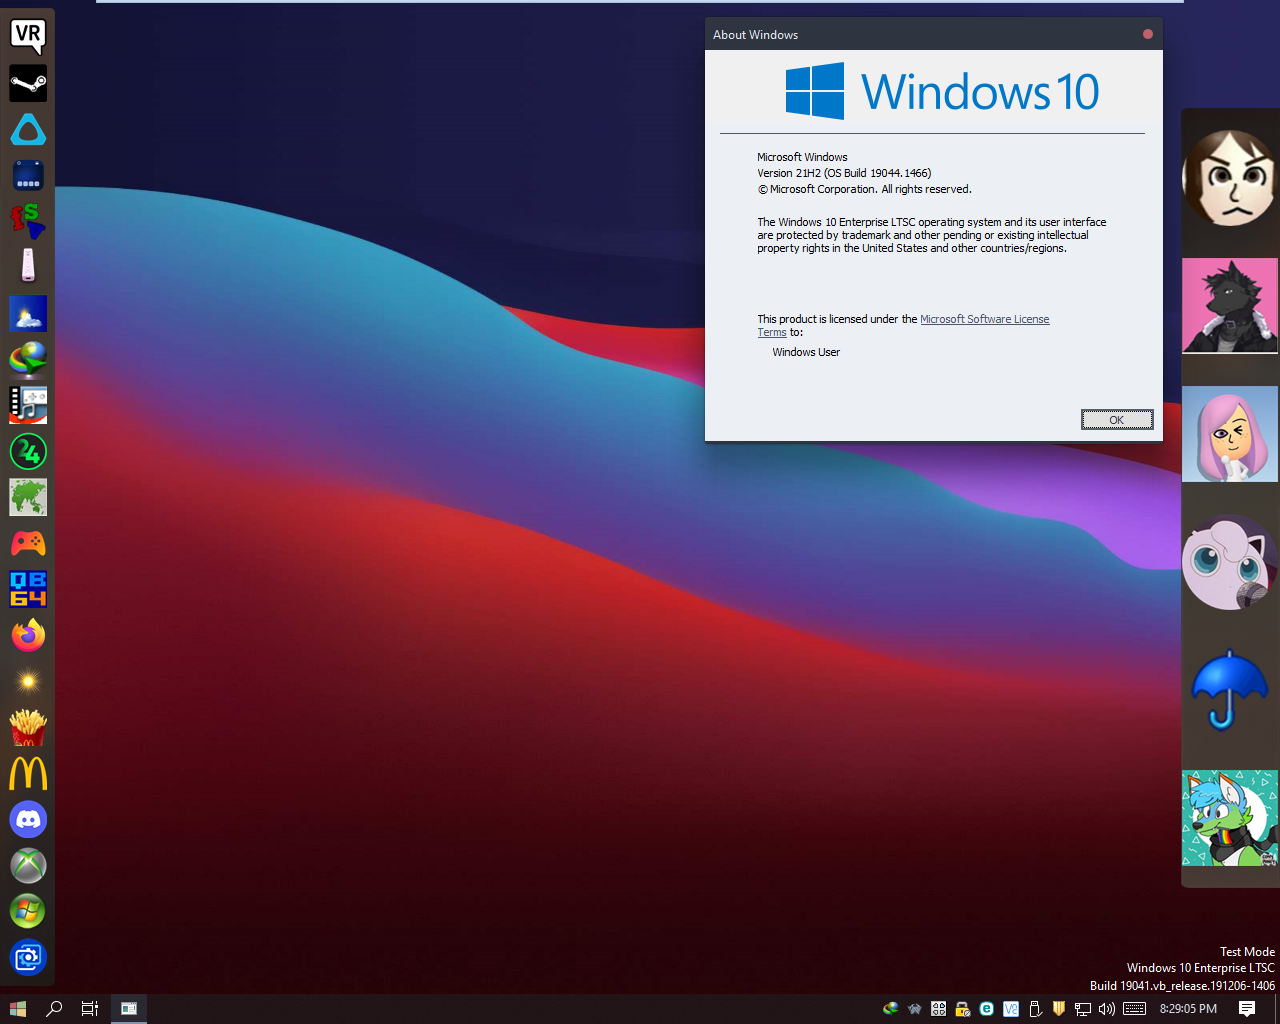
Task: Open Firefox browser in the dock
Action: point(28,635)
